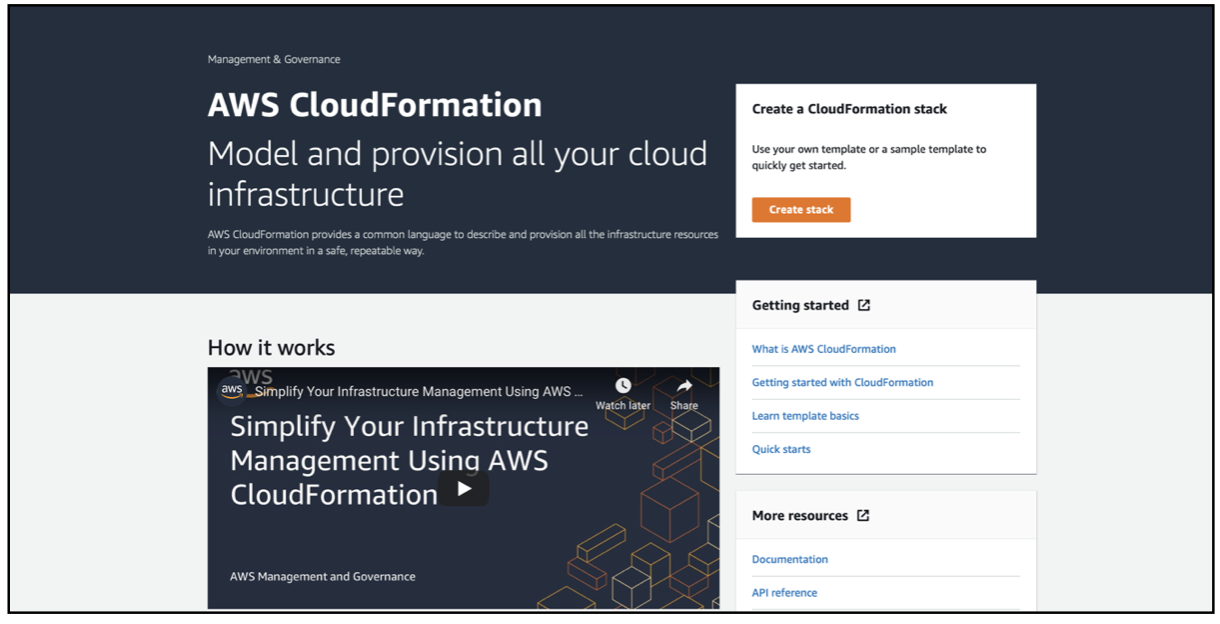
Task: Play the CloudFormation video
Action: pos(464,488)
